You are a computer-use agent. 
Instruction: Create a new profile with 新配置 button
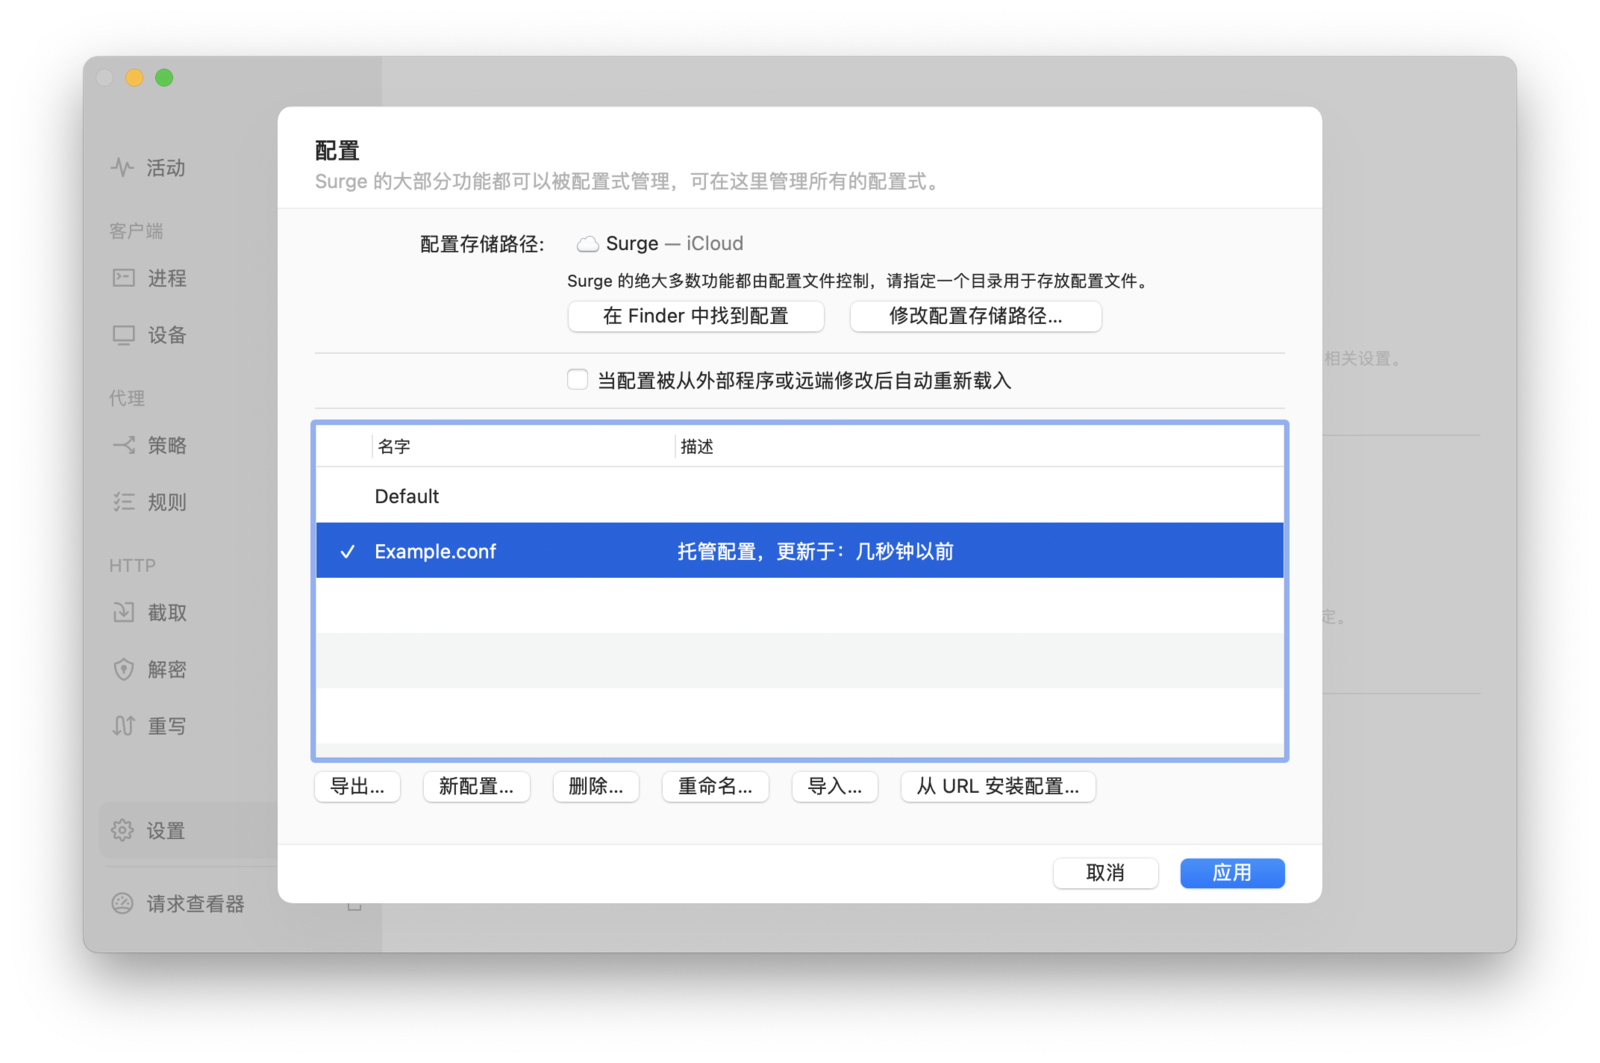476,787
